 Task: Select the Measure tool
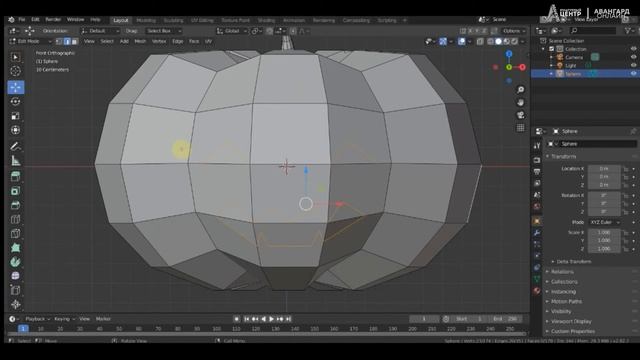[x=16, y=161]
